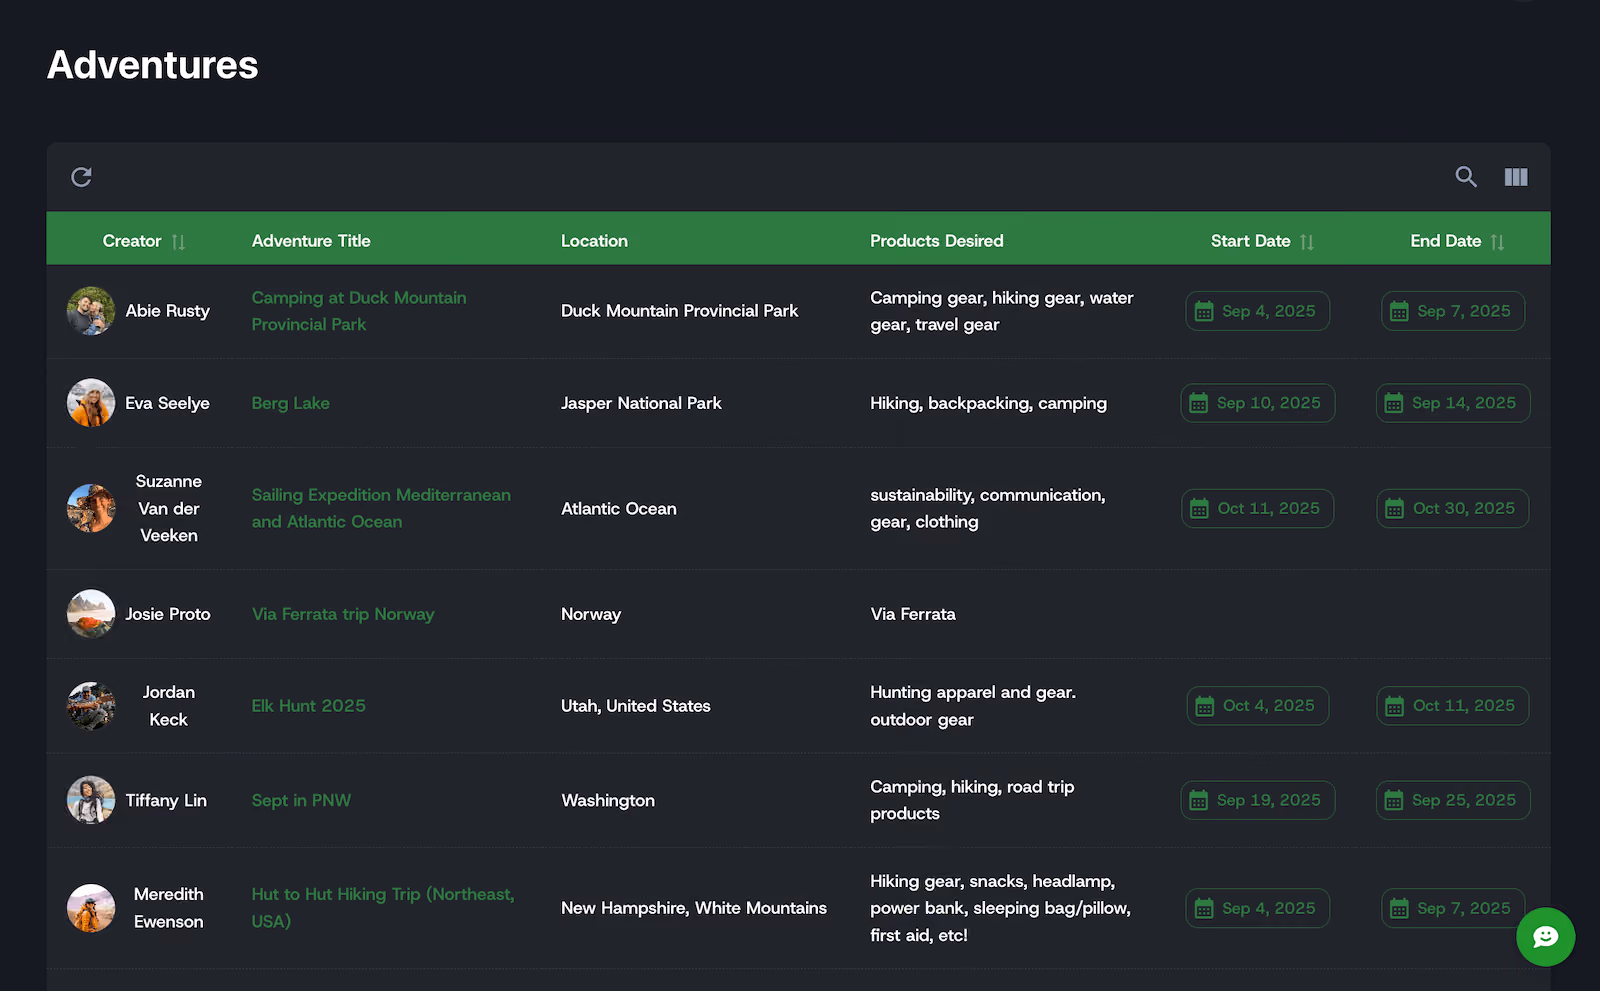Click calendar icon beside Sep 19, 2025
This screenshot has height=991, width=1600.
pyautogui.click(x=1198, y=801)
